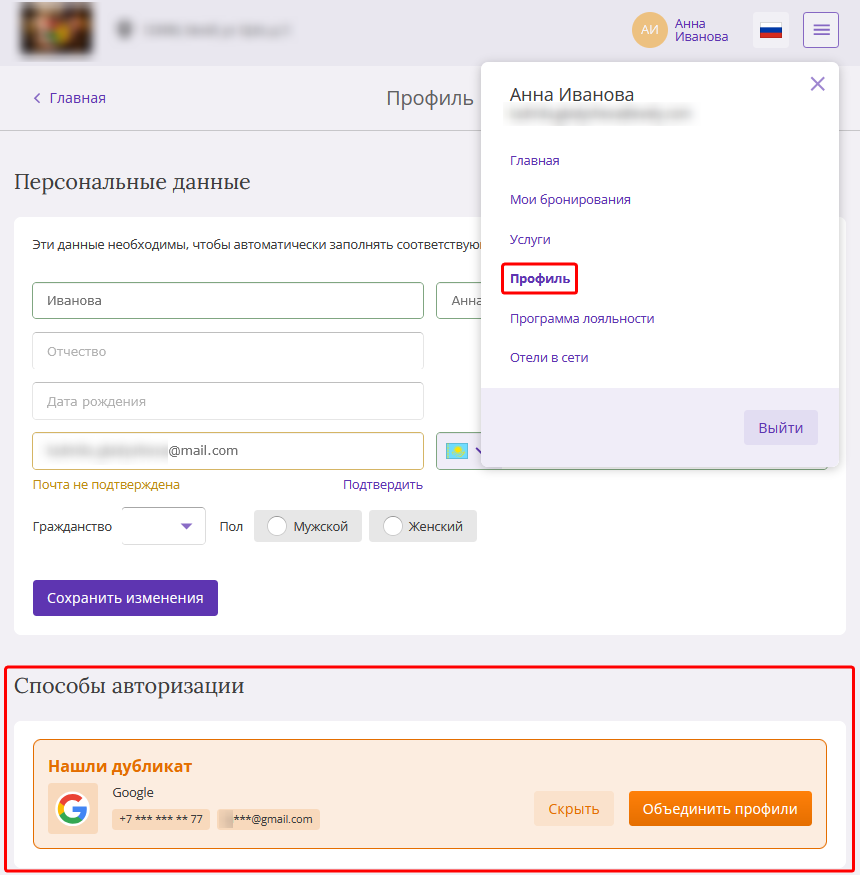The width and height of the screenshot is (860, 875).
Task: Open Мои бронирования in menu
Action: pos(570,199)
